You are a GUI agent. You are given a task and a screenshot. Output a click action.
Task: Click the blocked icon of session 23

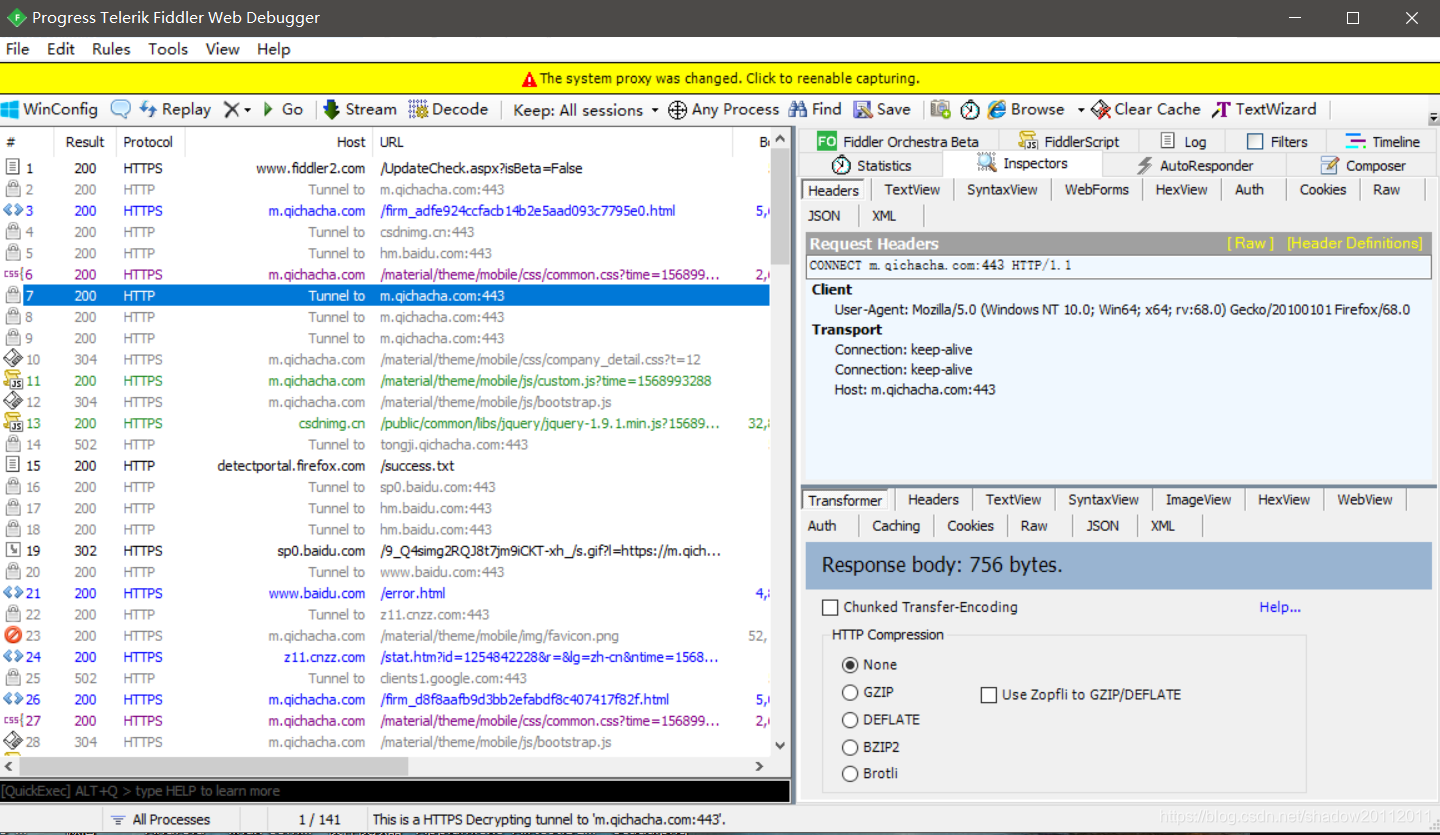coord(13,635)
